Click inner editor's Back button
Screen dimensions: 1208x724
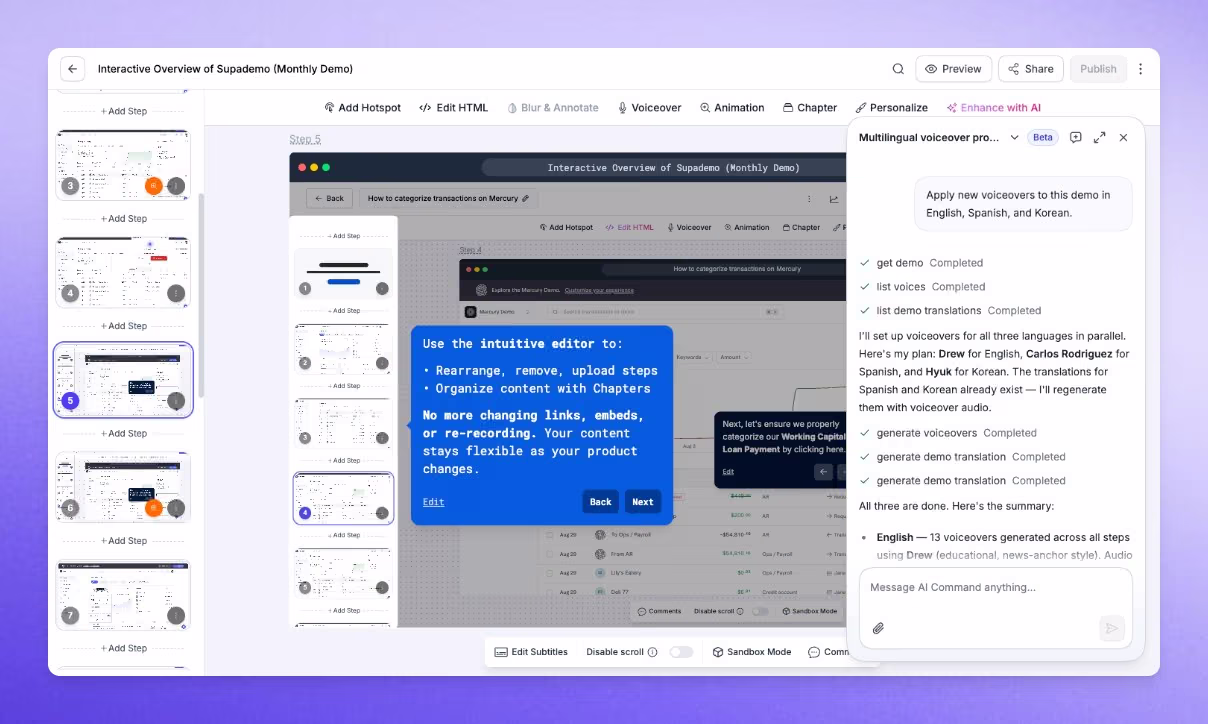click(329, 198)
